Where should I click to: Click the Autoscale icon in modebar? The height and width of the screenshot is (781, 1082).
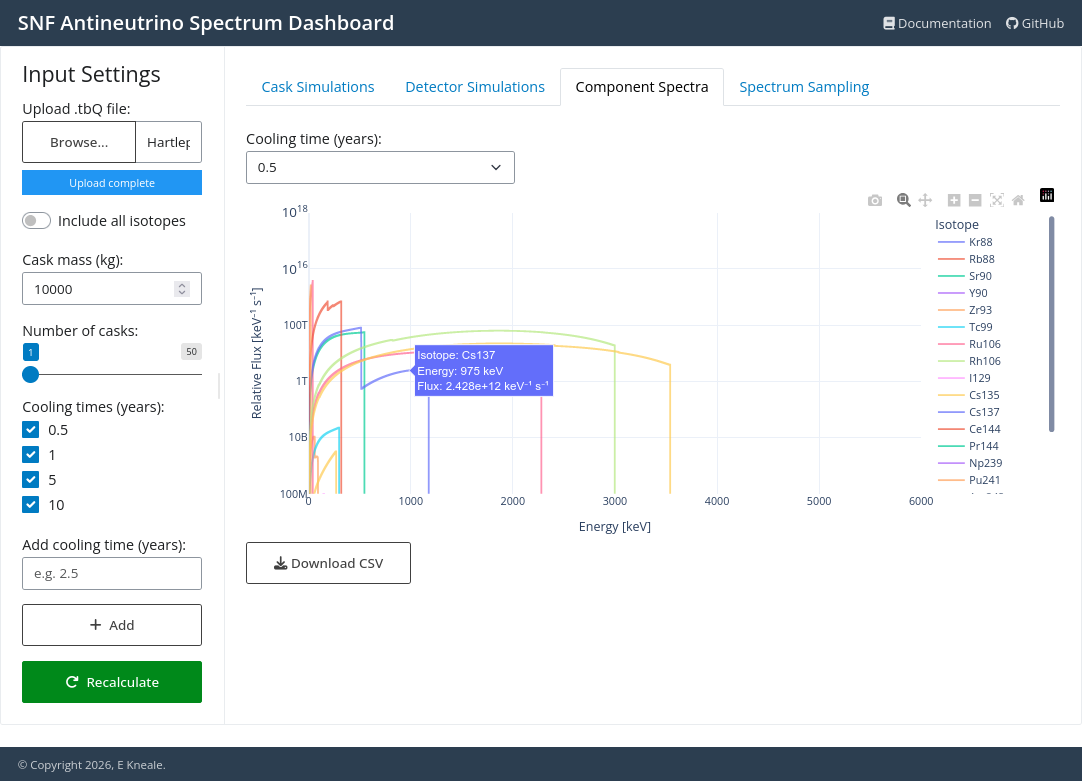coord(996,200)
